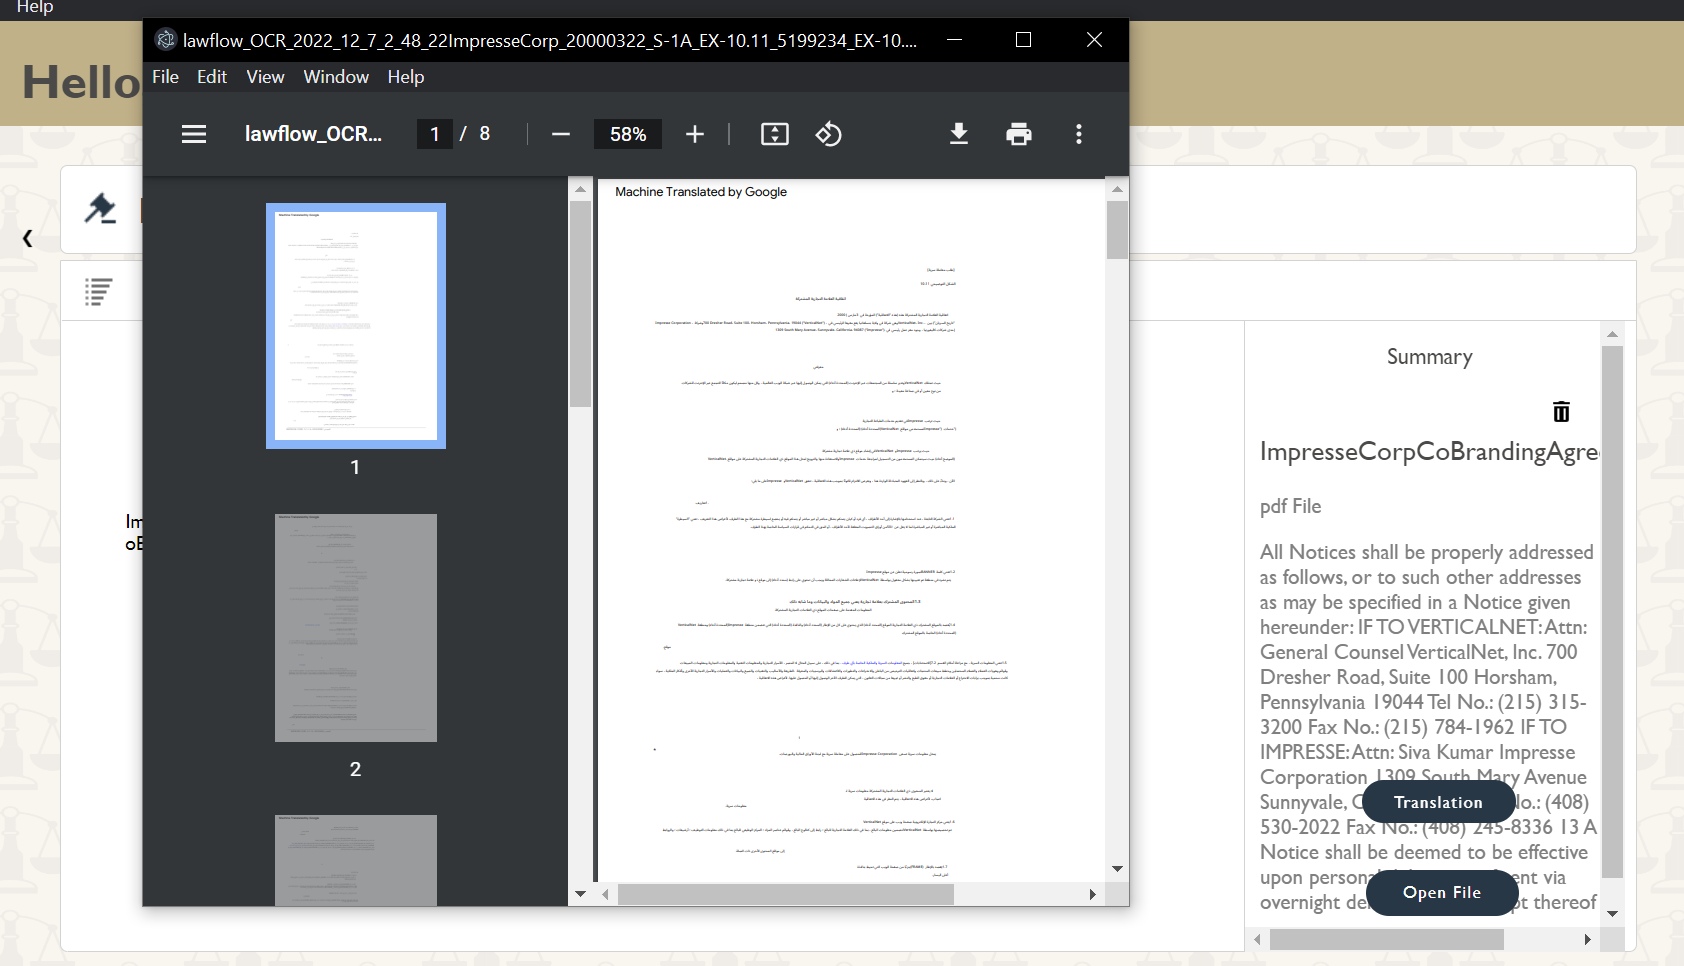Click the Translation button
The height and width of the screenshot is (966, 1684).
[x=1438, y=801]
